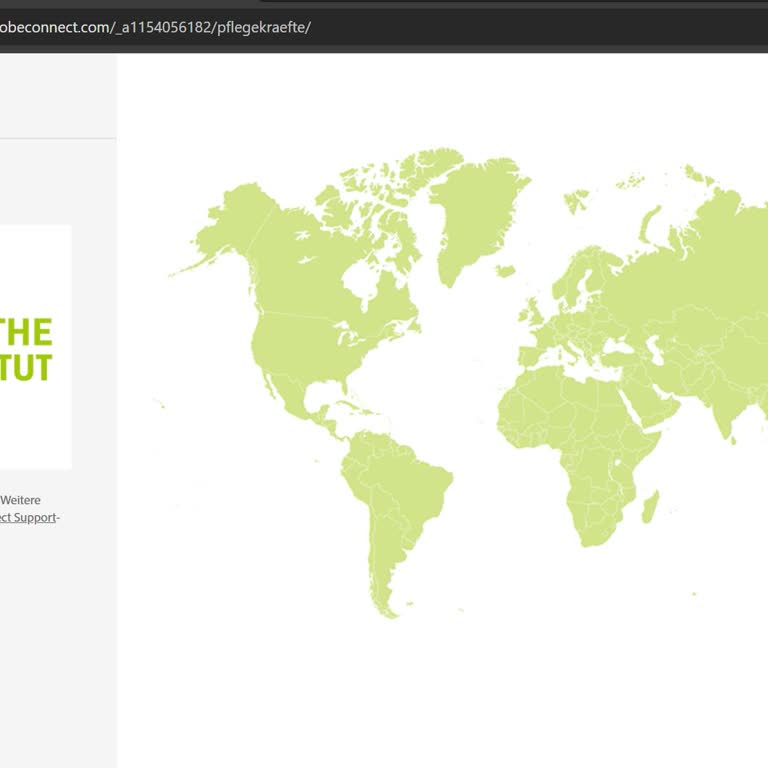Click the Hawaii islands dot on the map
Viewport: 768px width, 768px height.
(x=160, y=403)
